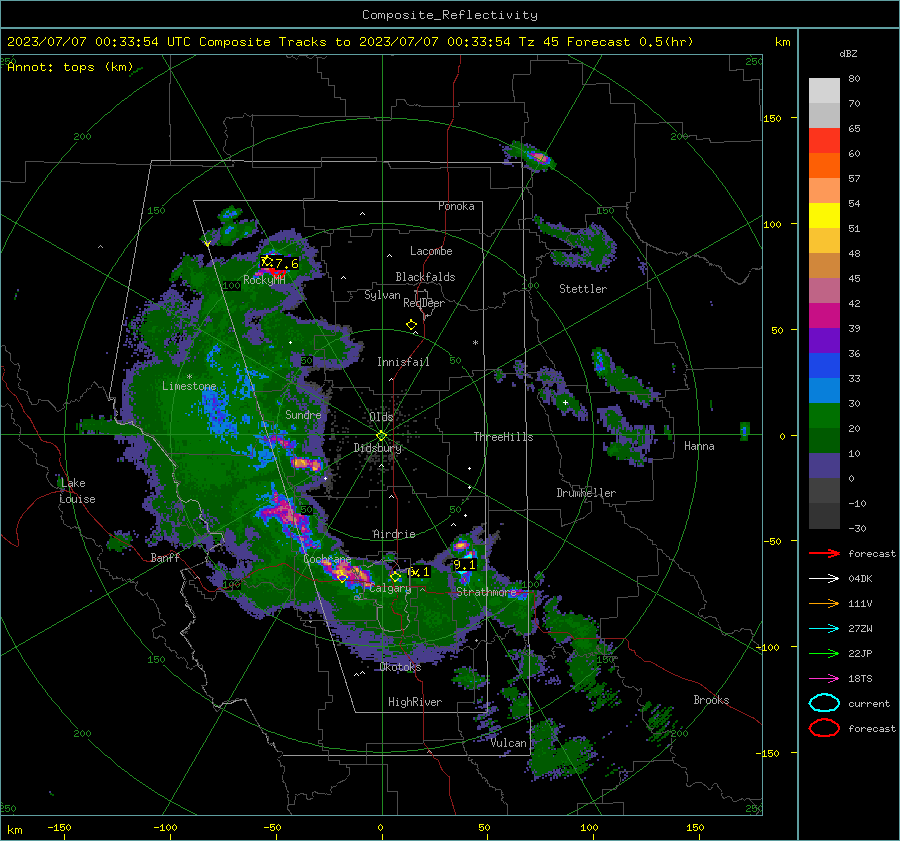Click the UTC Composite Tracks timestamp header
Viewport: 900px width, 841px height.
350,42
